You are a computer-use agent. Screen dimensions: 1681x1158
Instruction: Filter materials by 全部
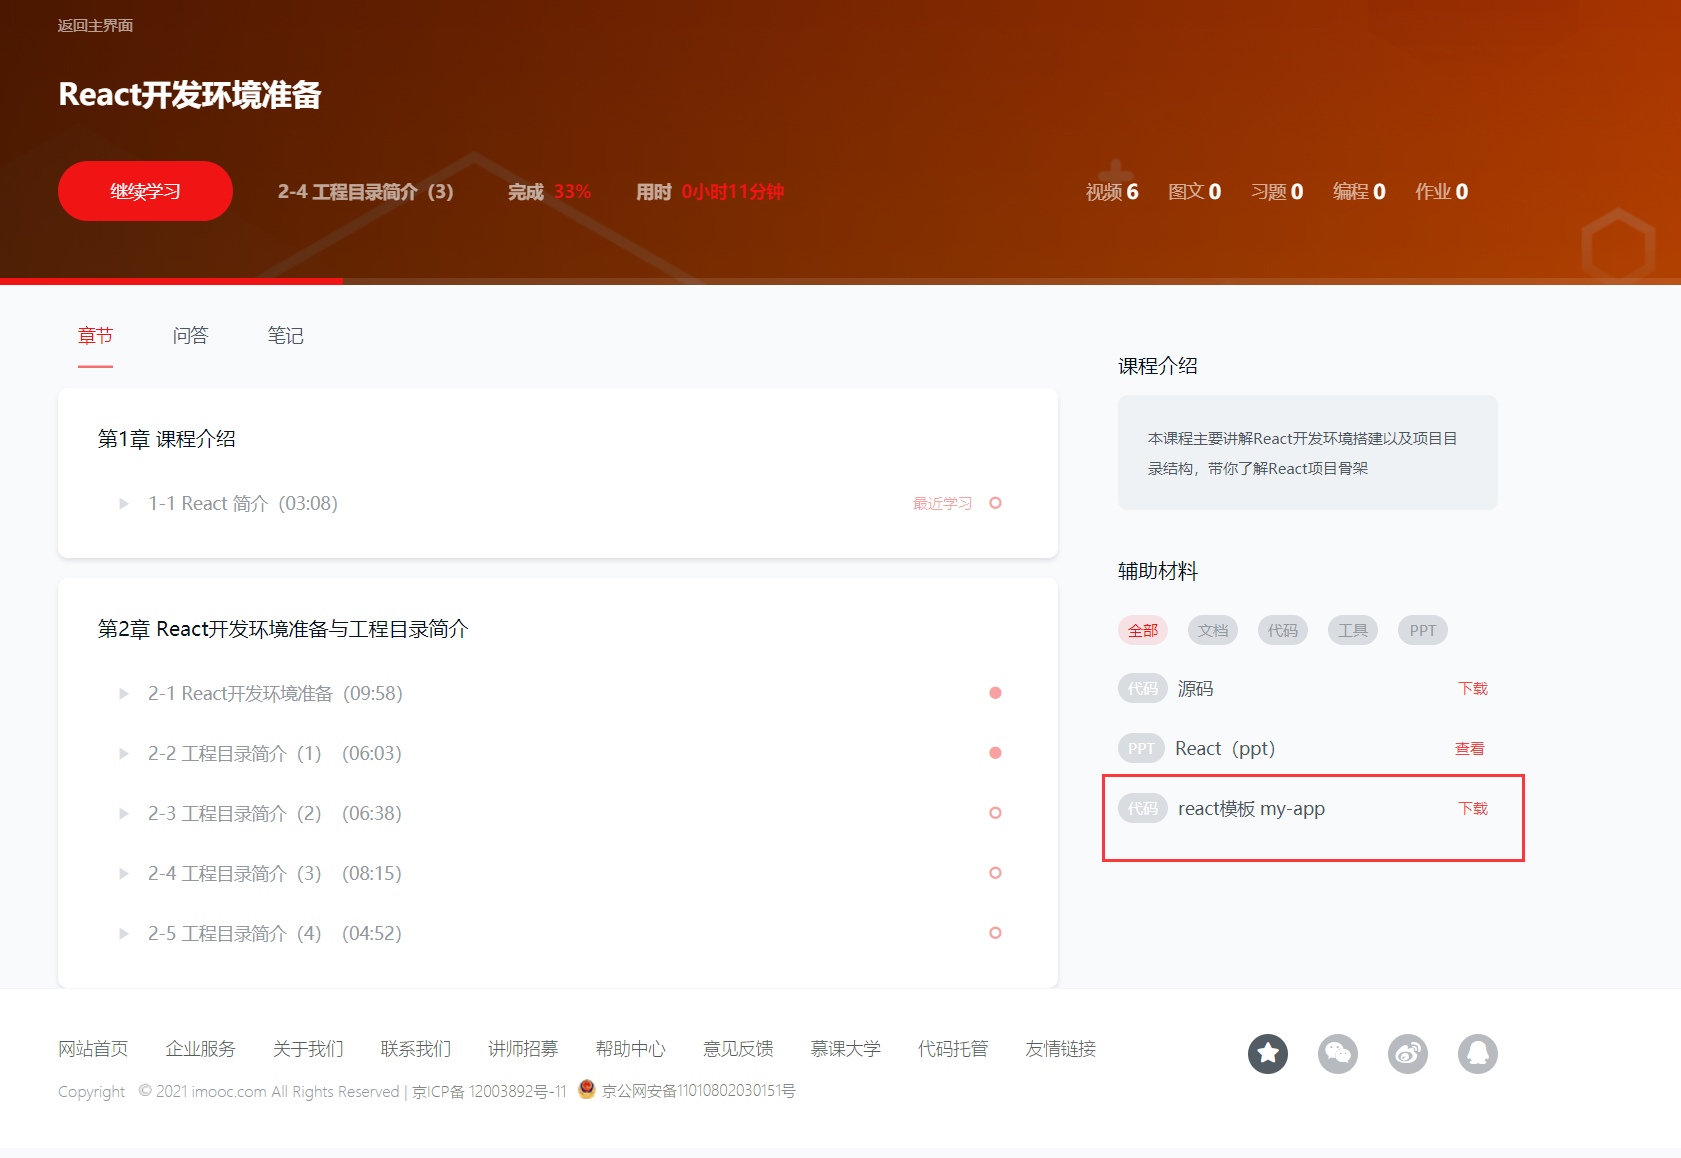pos(1143,630)
